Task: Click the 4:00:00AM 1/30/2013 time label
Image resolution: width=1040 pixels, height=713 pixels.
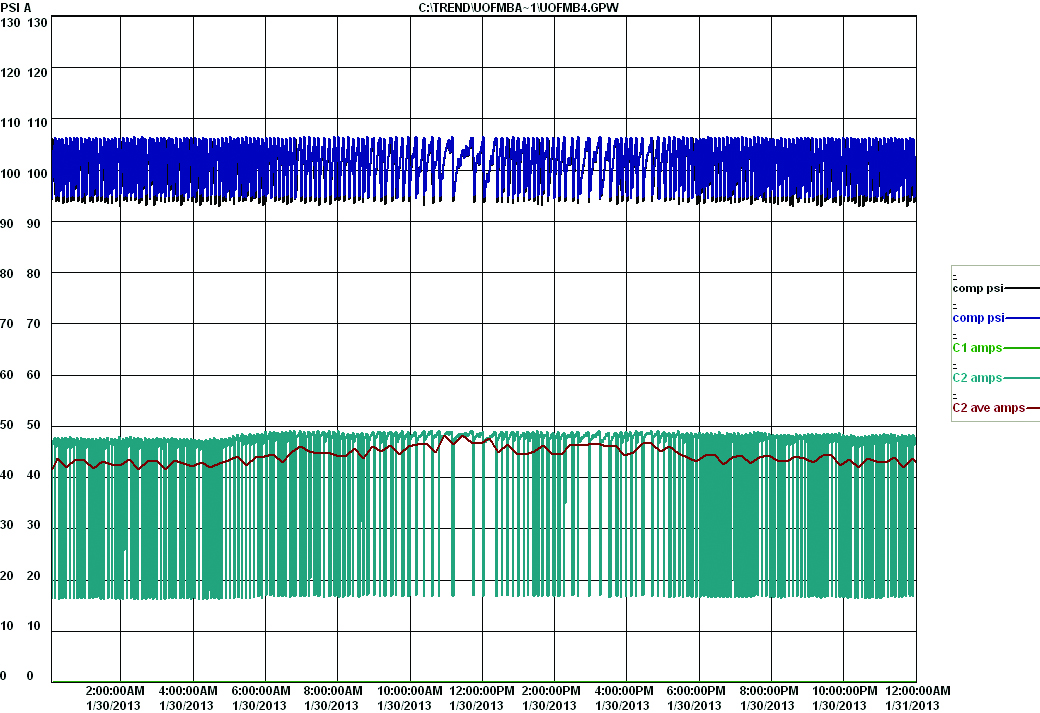Action: click(187, 698)
